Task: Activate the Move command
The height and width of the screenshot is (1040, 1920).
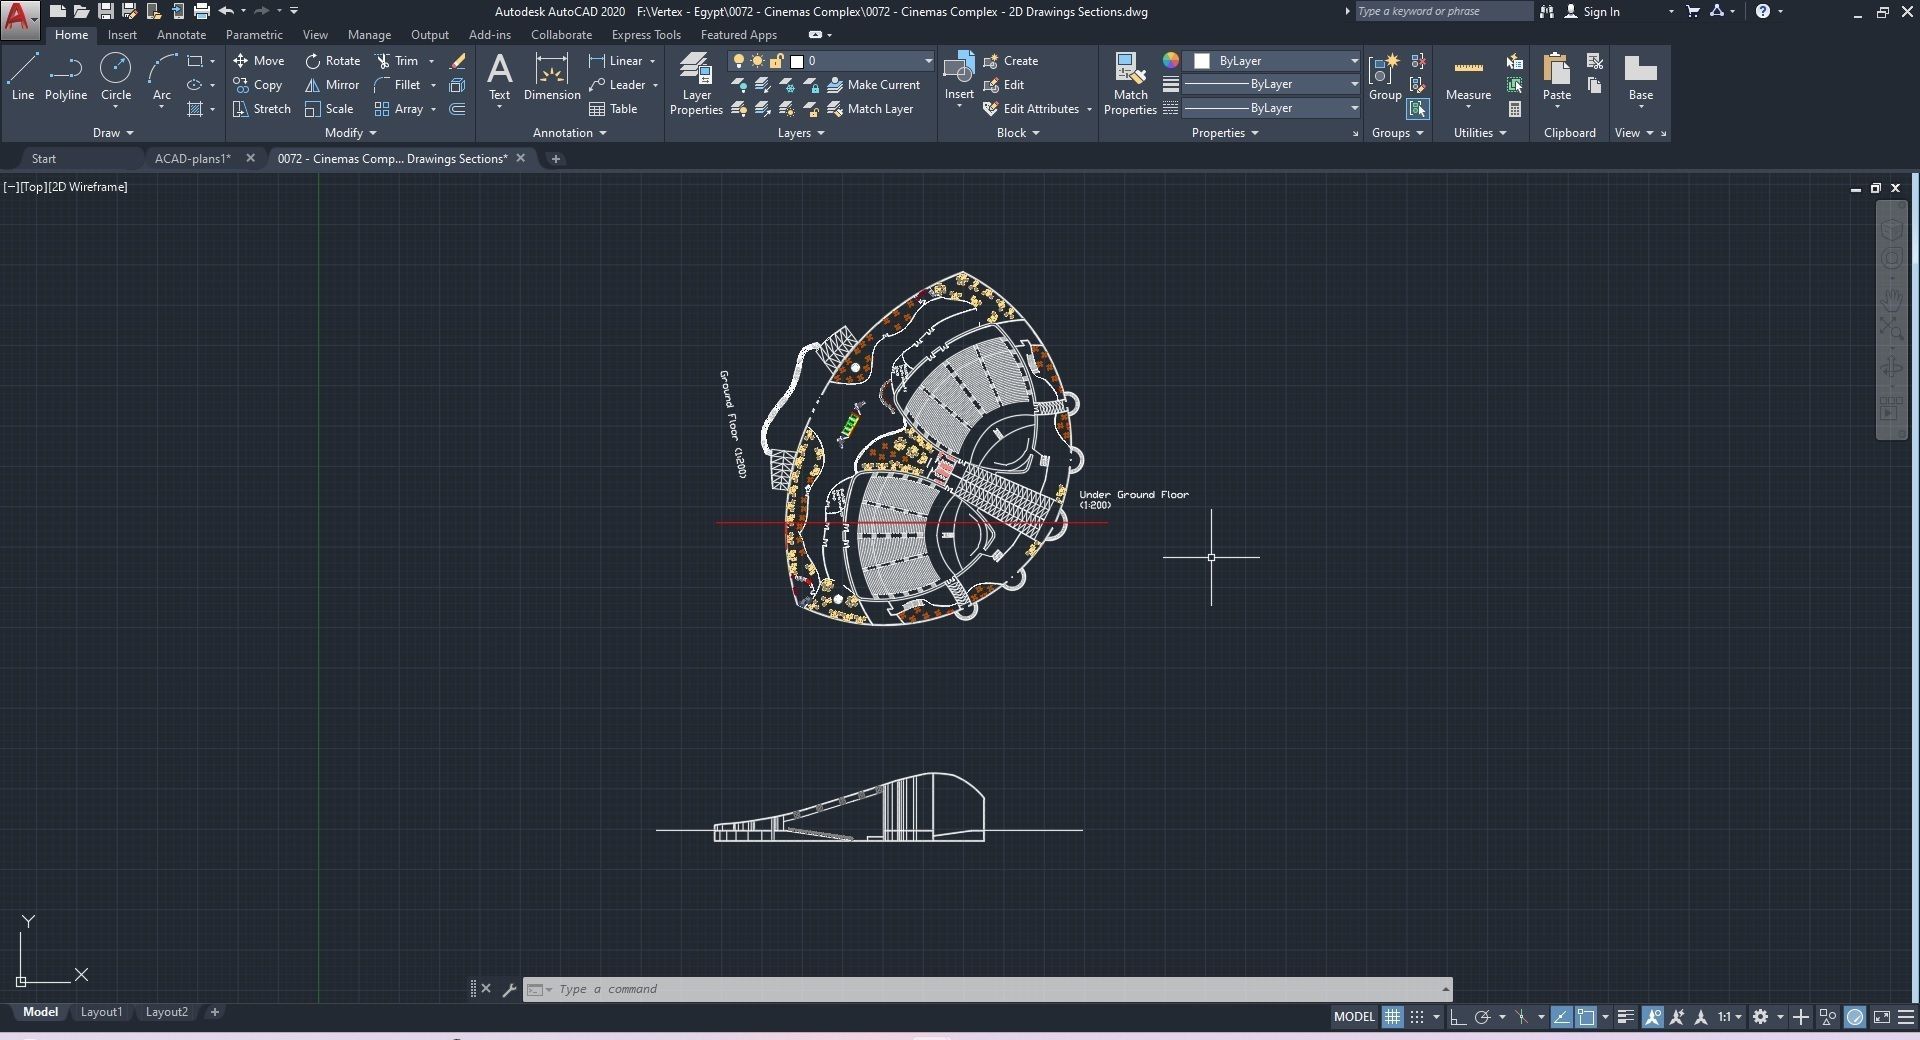Action: 259,61
